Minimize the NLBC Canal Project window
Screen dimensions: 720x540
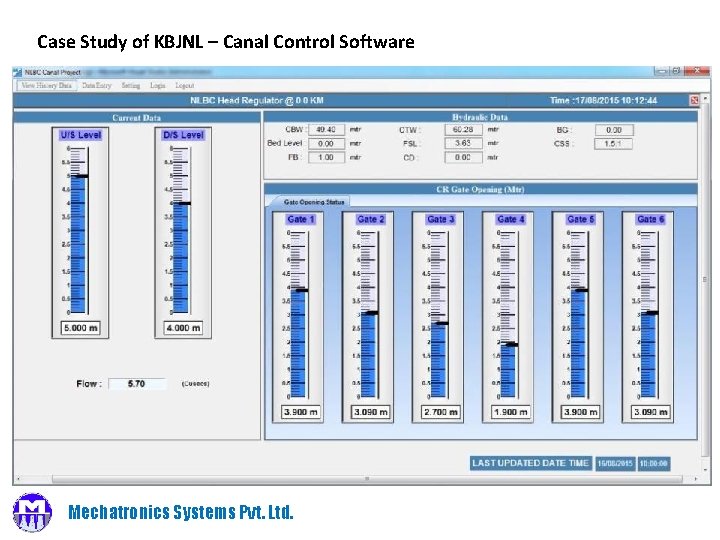662,71
